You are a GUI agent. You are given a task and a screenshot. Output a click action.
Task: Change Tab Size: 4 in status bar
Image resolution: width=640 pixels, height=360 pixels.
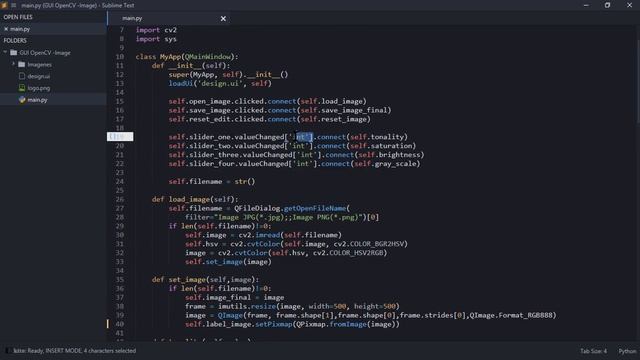tap(593, 351)
